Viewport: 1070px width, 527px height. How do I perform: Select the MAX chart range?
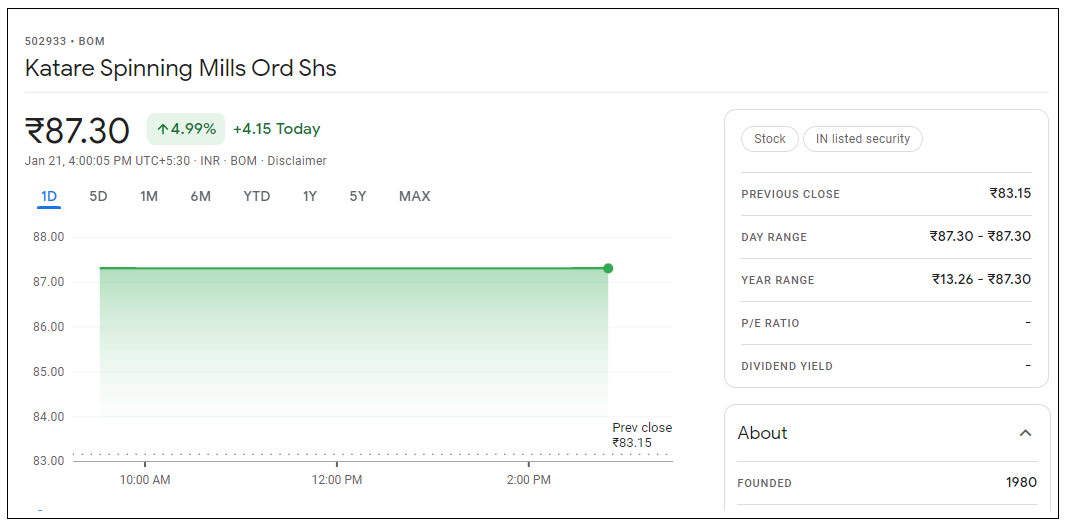[414, 197]
